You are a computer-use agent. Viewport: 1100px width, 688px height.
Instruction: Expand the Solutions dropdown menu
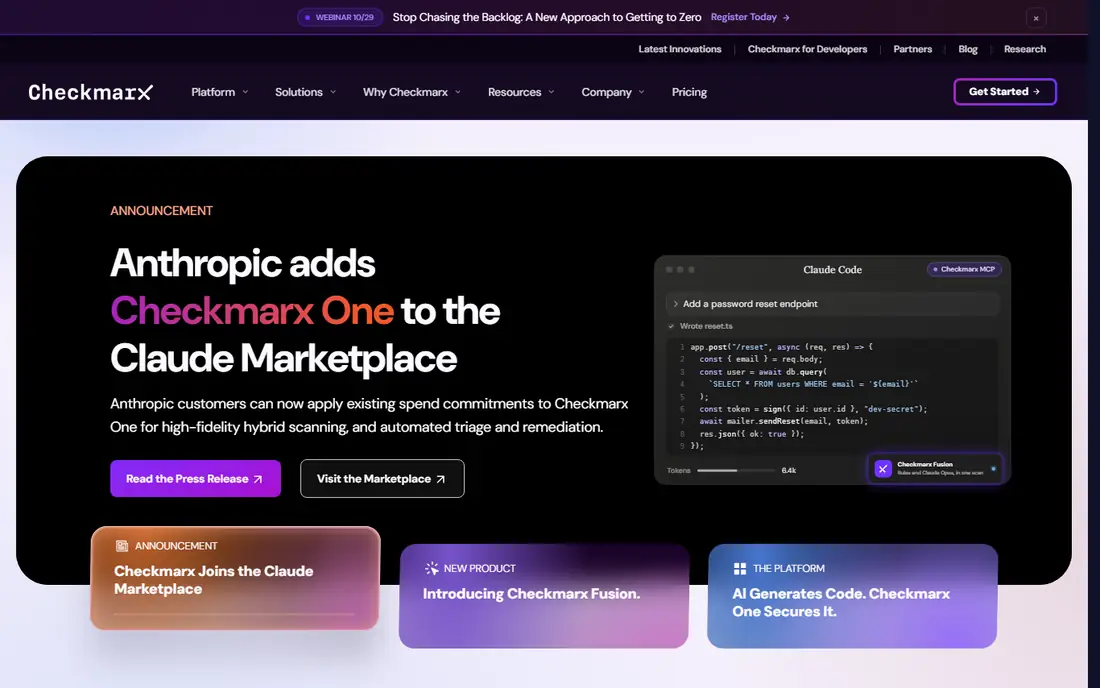pos(305,92)
